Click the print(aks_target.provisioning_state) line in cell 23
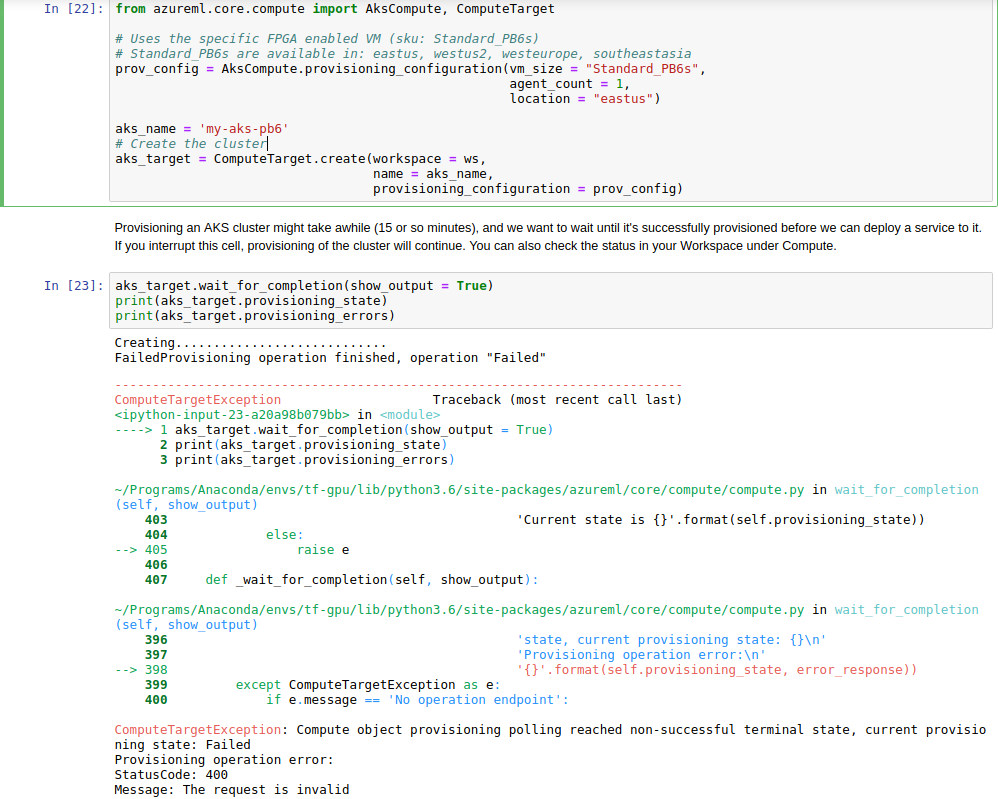This screenshot has height=799, width=998. tap(251, 301)
